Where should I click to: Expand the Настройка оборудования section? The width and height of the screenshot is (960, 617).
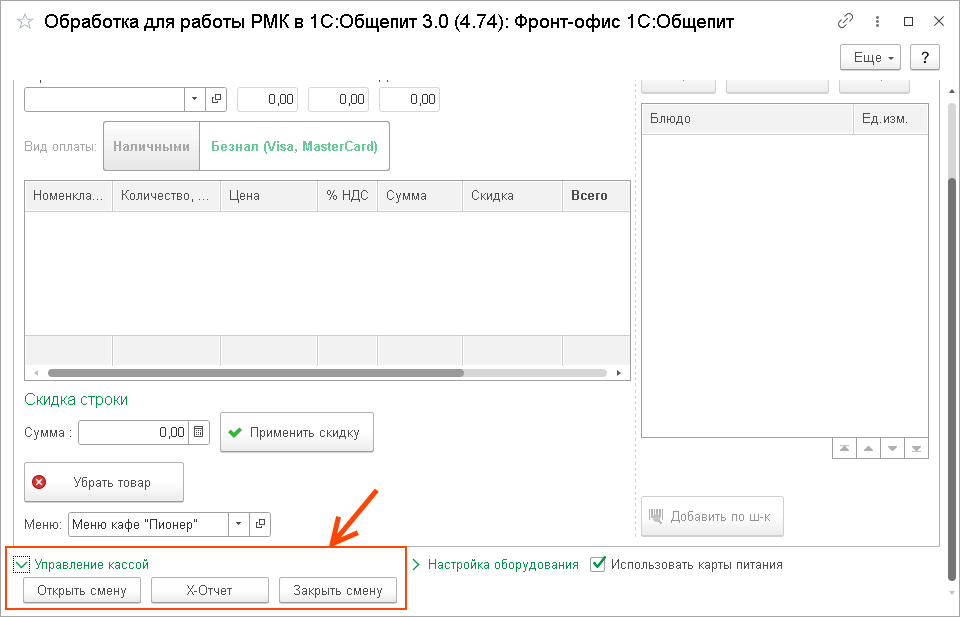pyautogui.click(x=417, y=564)
